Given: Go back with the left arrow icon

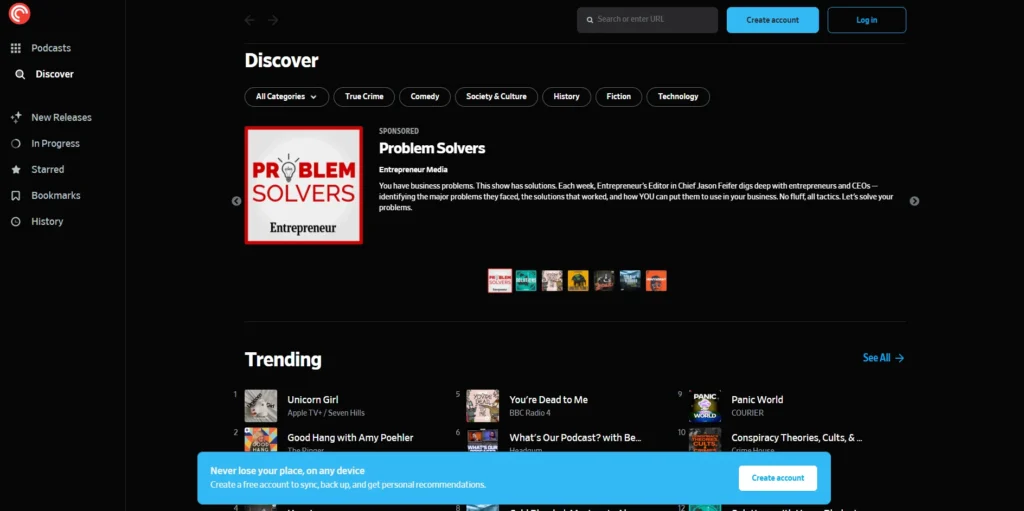Looking at the screenshot, I should [249, 20].
